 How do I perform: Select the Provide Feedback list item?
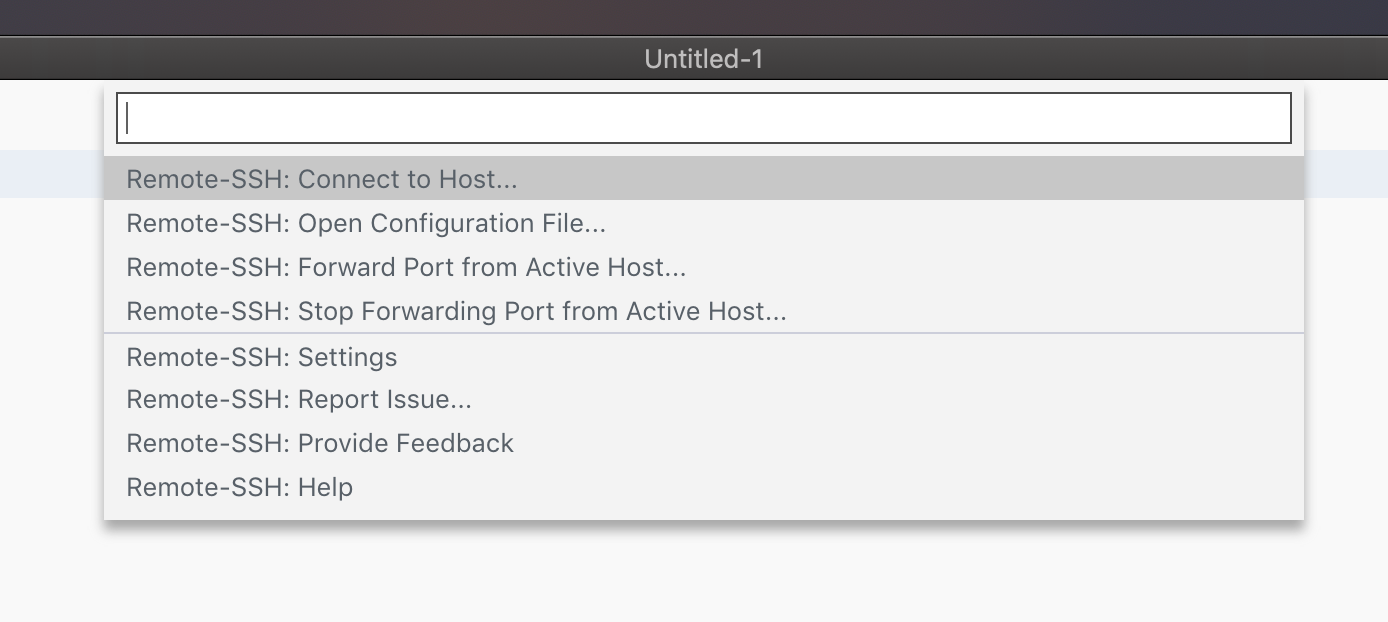[318, 443]
